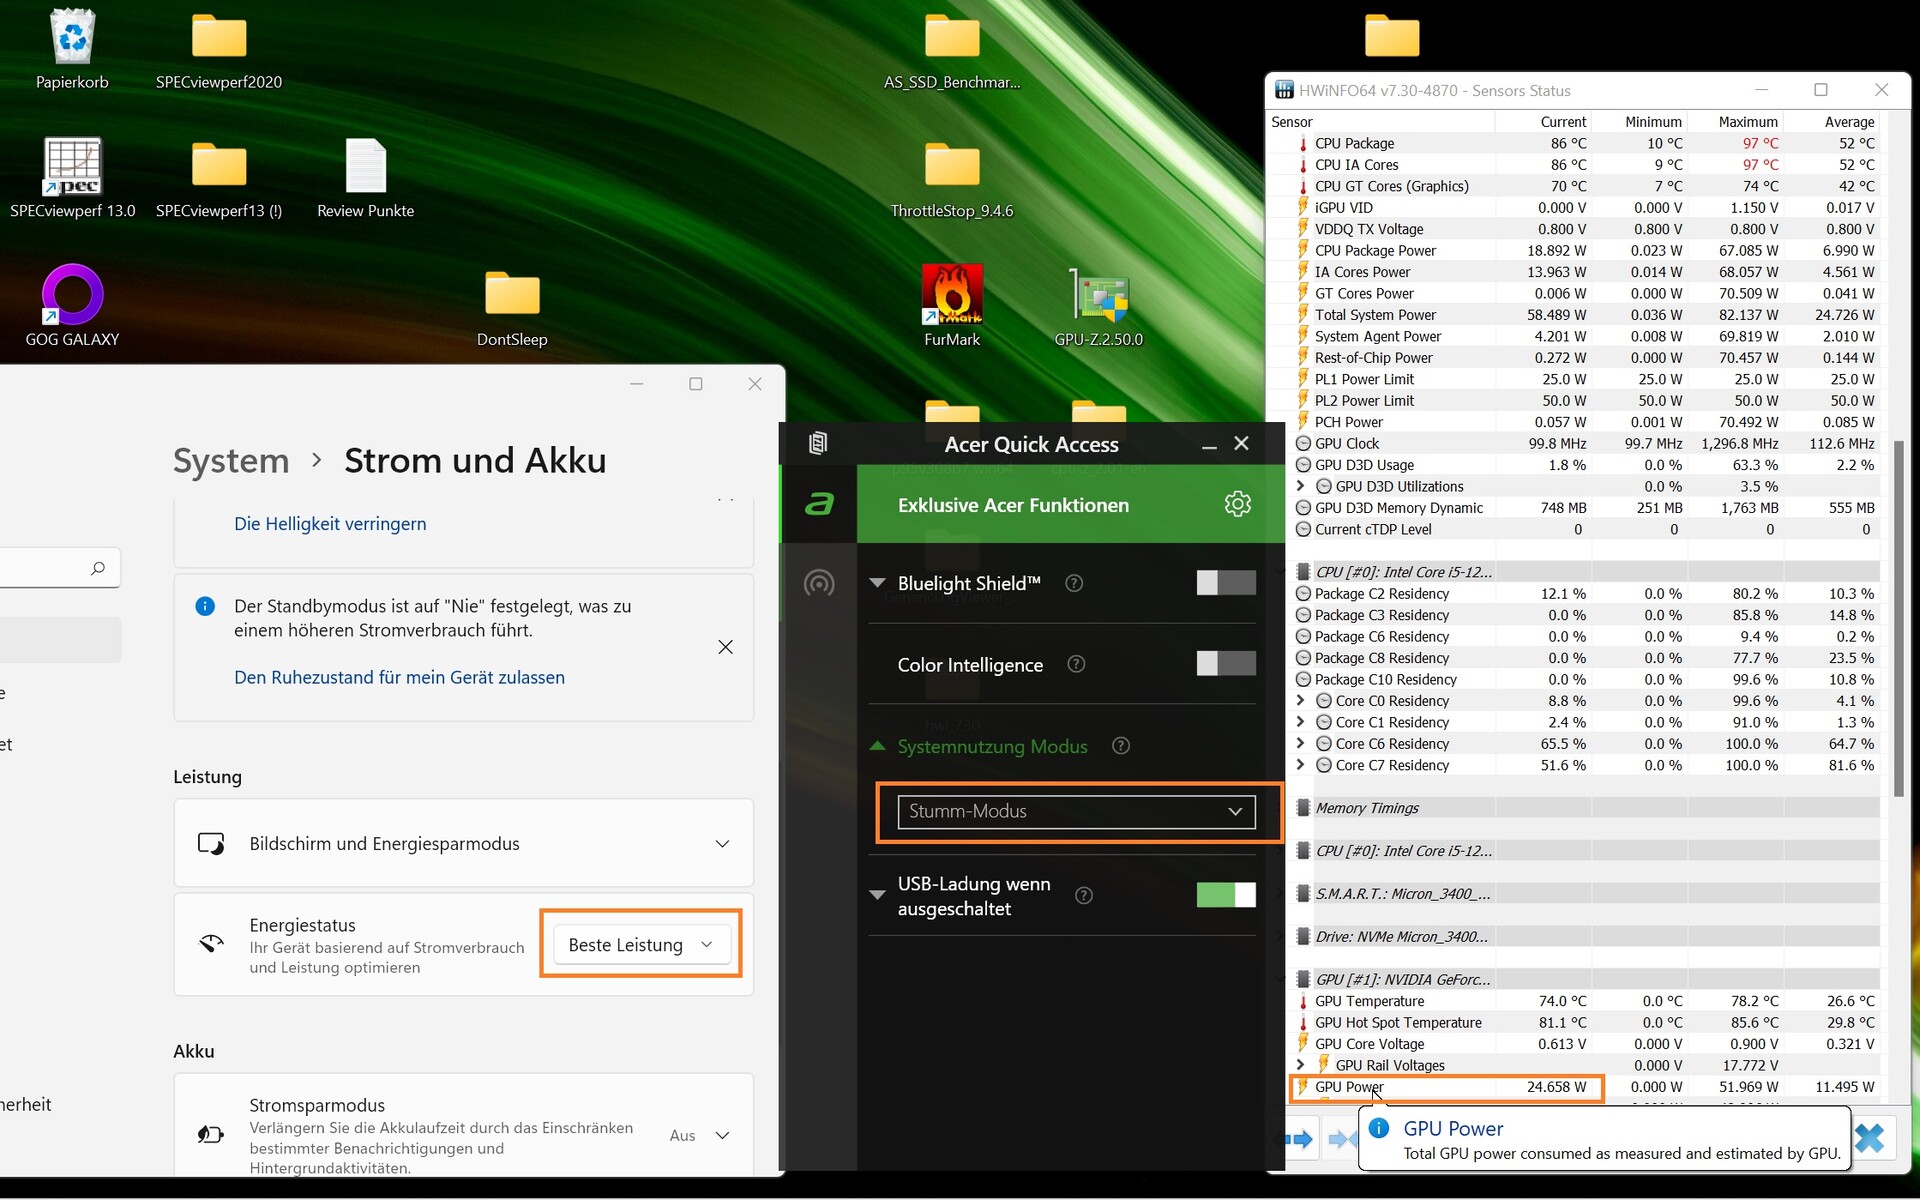Screen dimensions: 1920x1200
Task: Expand Bildschirm und Energiesparmodus section
Action: 722,844
